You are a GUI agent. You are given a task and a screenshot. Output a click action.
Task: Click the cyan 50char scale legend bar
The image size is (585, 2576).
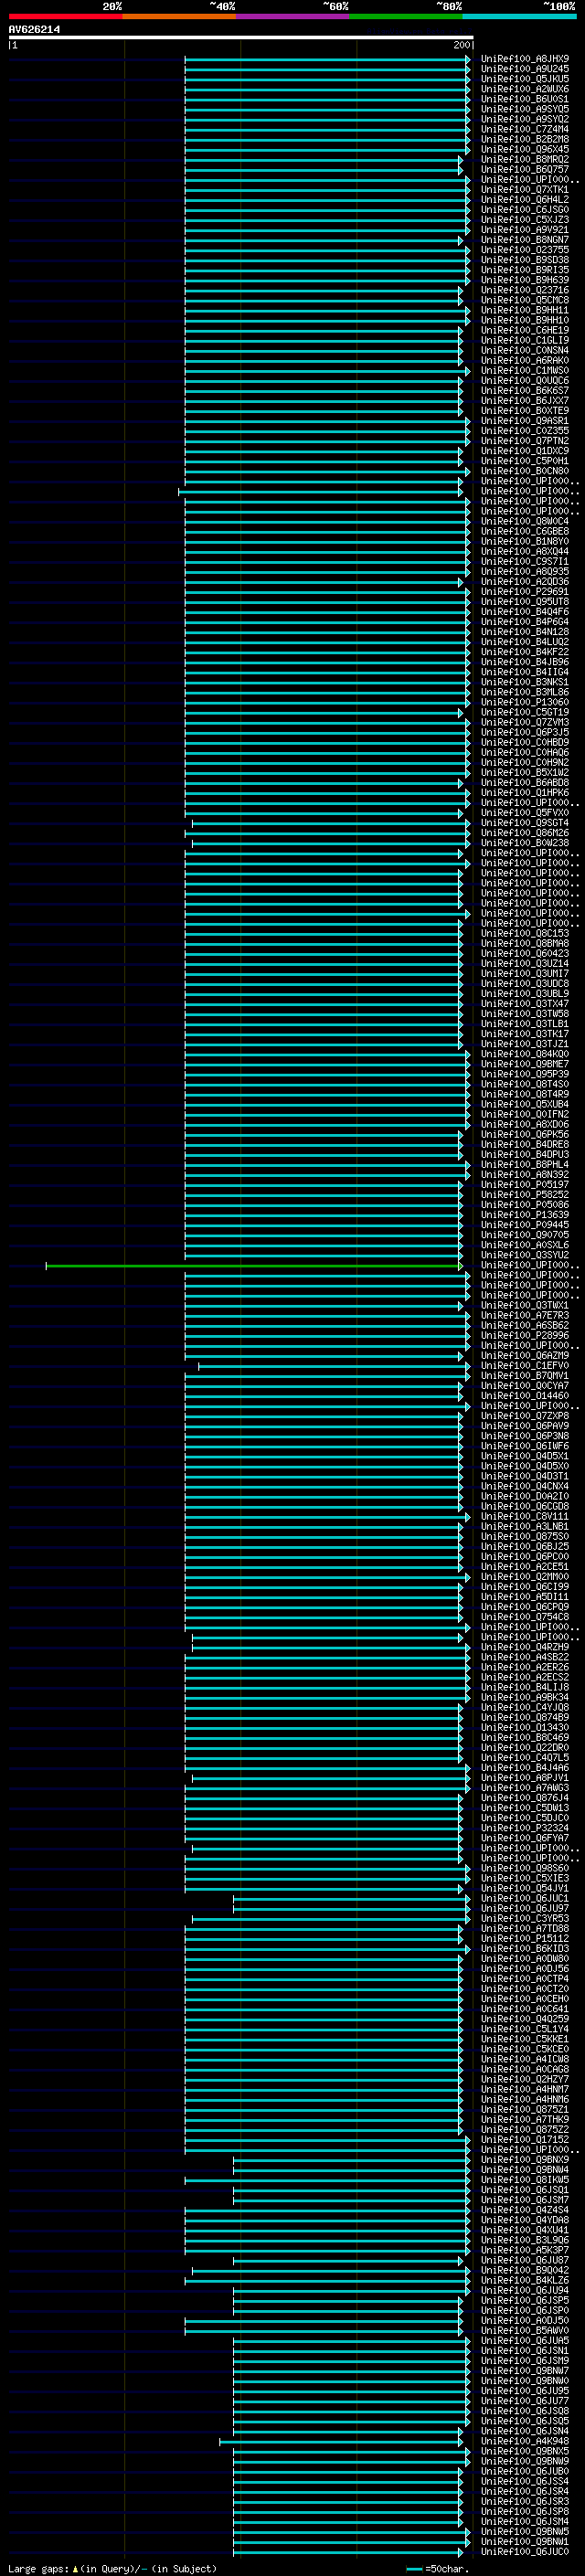coord(414,2568)
